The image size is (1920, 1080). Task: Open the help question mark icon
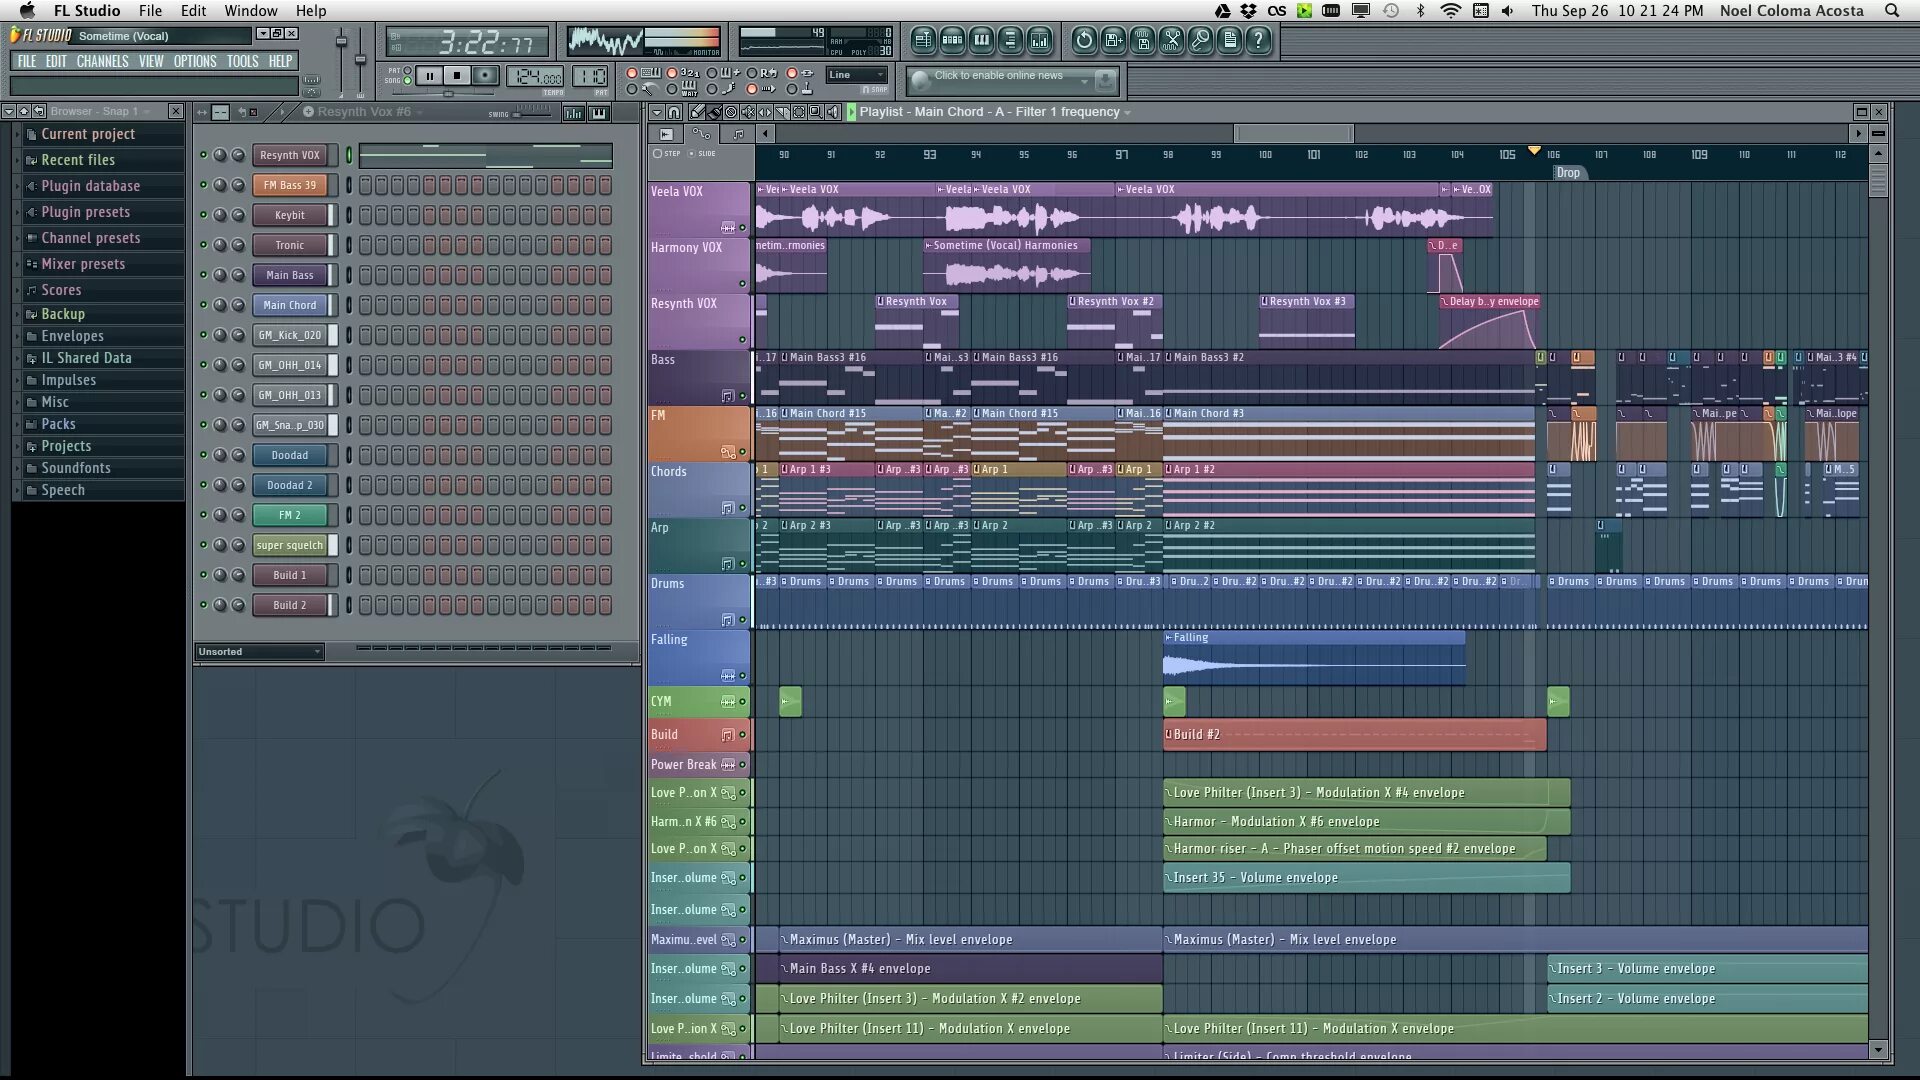tap(1259, 40)
